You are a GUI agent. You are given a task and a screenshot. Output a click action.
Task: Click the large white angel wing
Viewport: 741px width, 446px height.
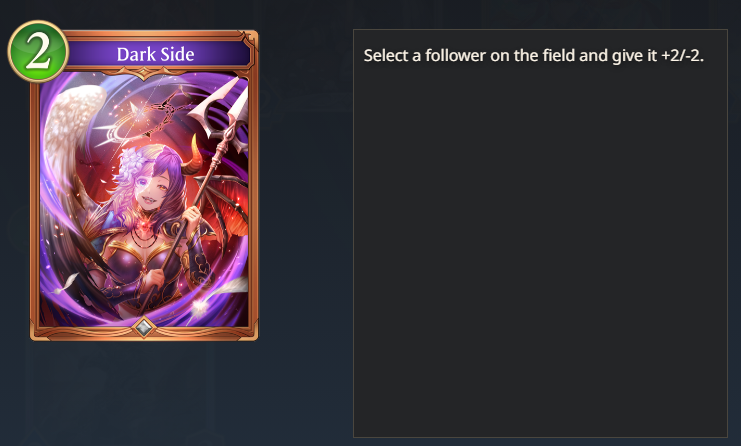tap(71, 142)
